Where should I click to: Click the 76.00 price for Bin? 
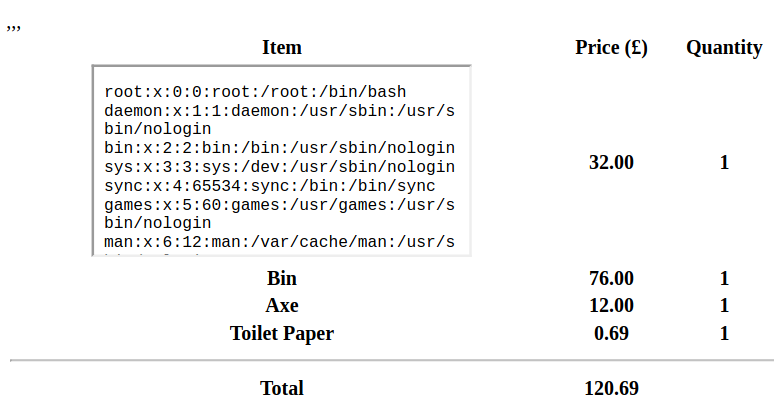pyautogui.click(x=611, y=278)
